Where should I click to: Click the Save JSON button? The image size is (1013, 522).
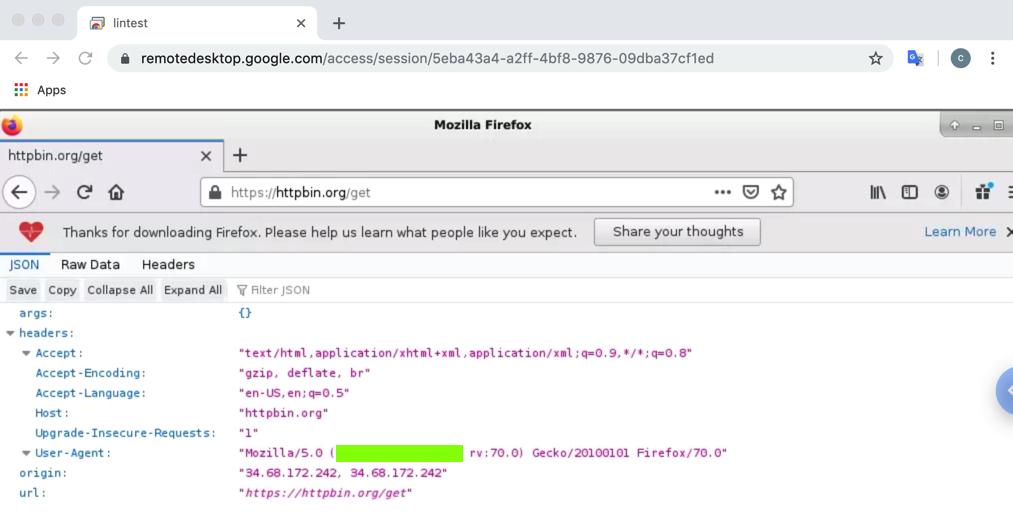pyautogui.click(x=23, y=290)
